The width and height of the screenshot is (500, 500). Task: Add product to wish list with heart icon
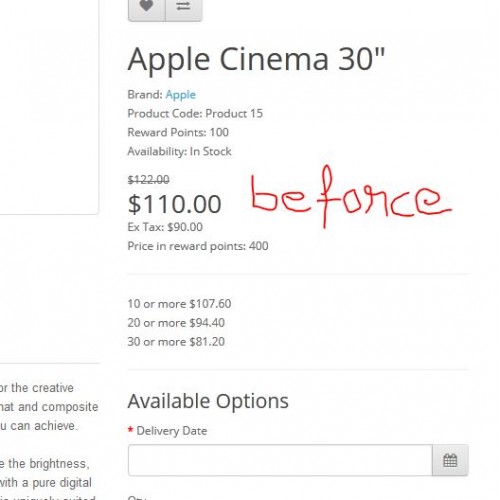coord(147,8)
